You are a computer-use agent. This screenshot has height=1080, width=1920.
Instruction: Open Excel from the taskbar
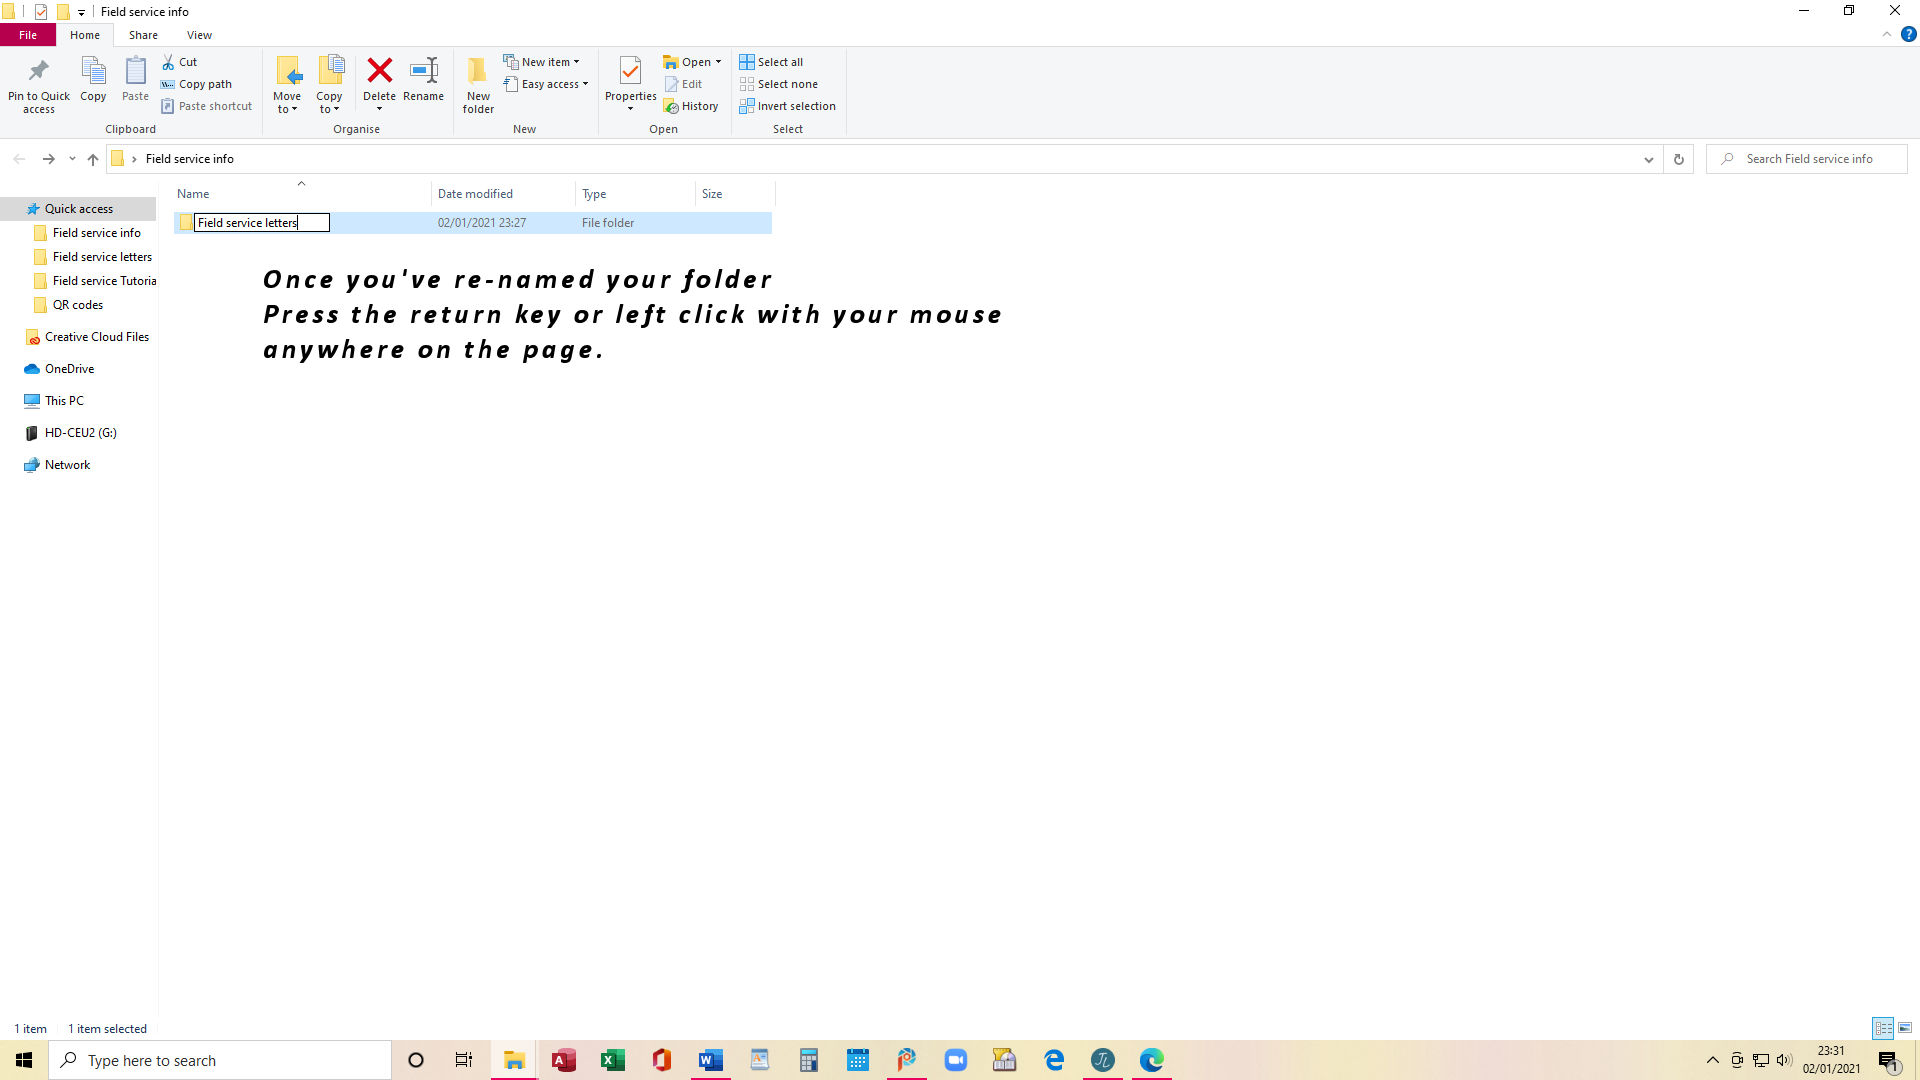coord(613,1060)
